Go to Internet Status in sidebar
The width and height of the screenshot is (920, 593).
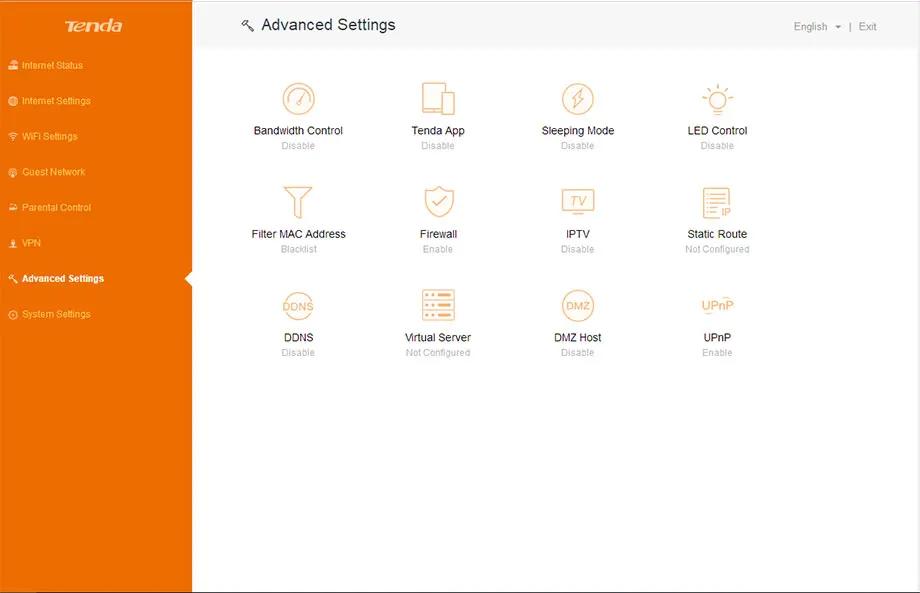coord(45,65)
